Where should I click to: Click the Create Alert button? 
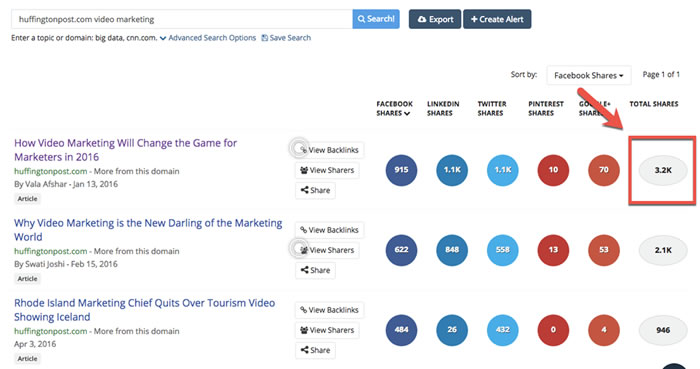pos(497,19)
